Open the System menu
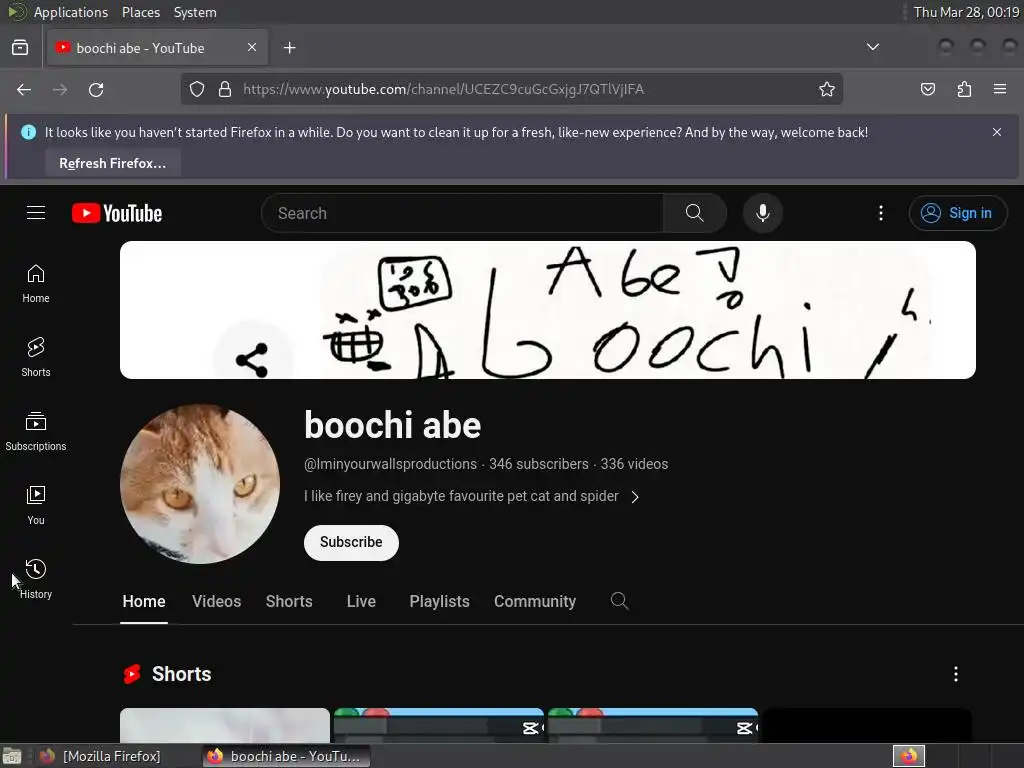This screenshot has height=768, width=1024. pyautogui.click(x=195, y=12)
